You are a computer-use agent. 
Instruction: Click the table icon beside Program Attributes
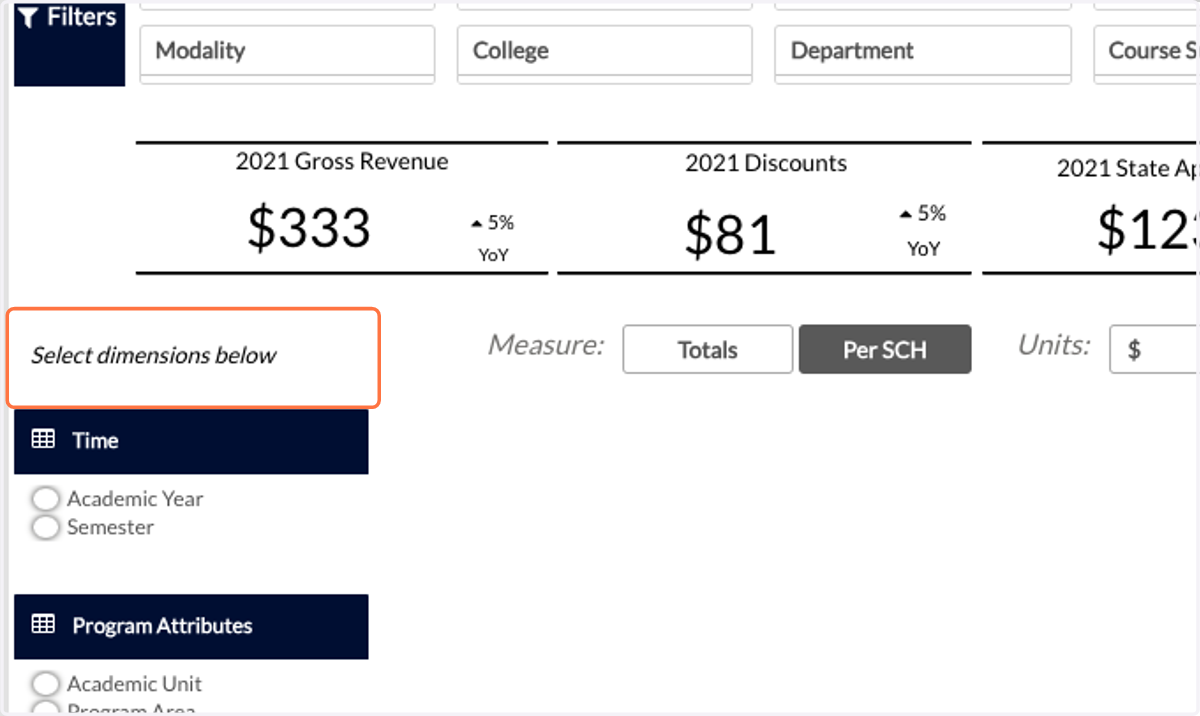pos(43,625)
